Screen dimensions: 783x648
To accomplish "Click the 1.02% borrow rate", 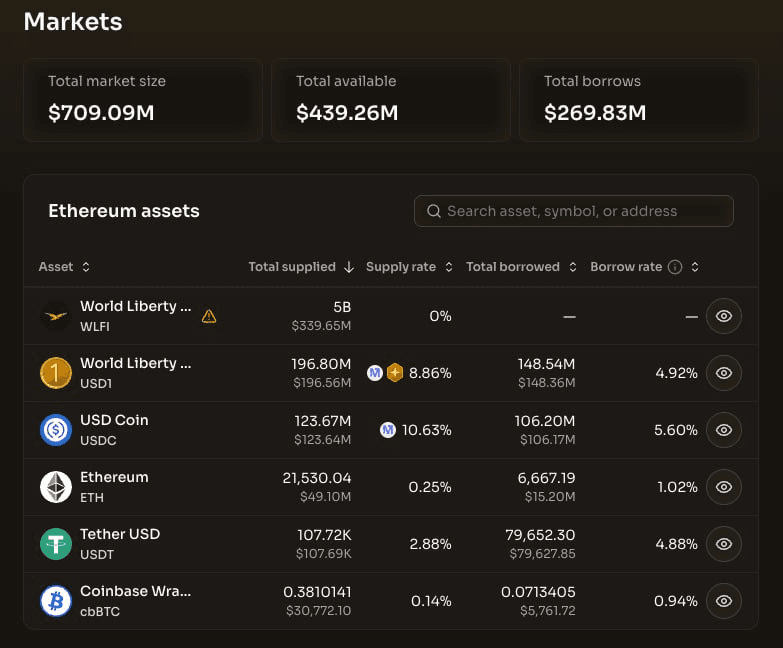I will click(x=677, y=487).
